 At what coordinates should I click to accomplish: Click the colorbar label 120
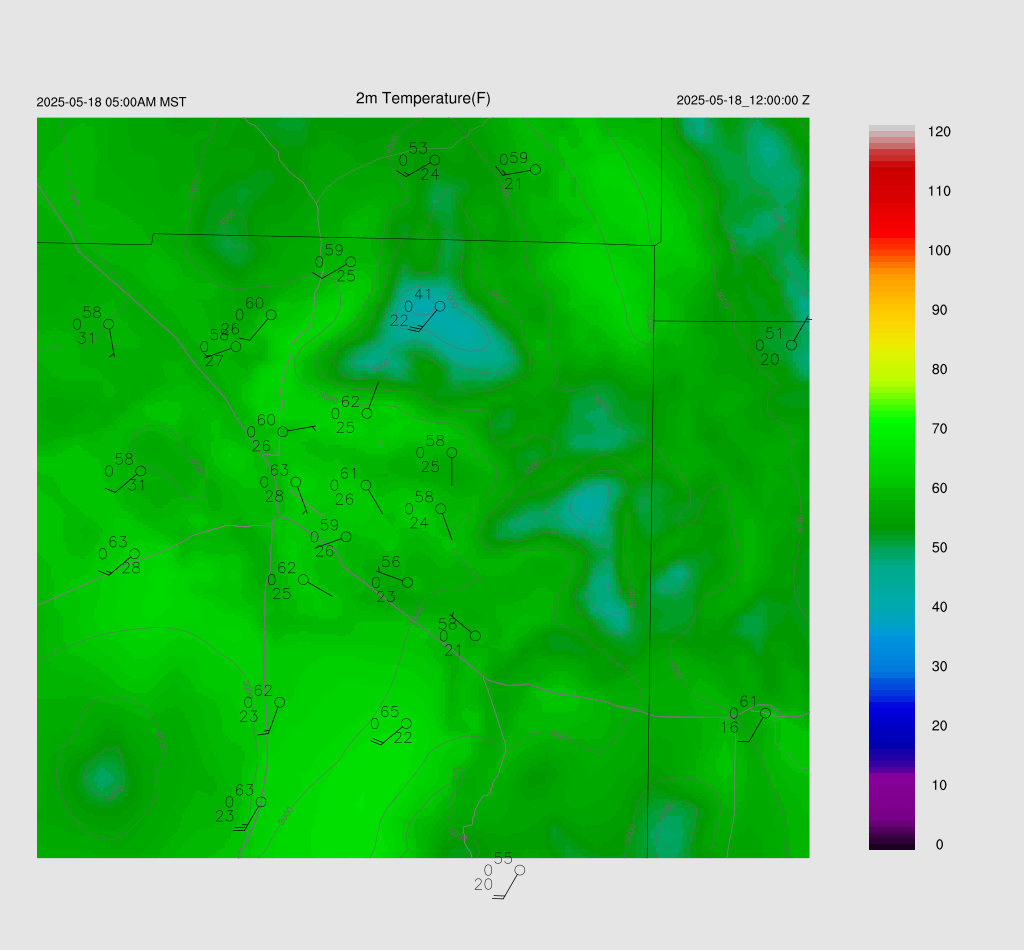pos(939,132)
